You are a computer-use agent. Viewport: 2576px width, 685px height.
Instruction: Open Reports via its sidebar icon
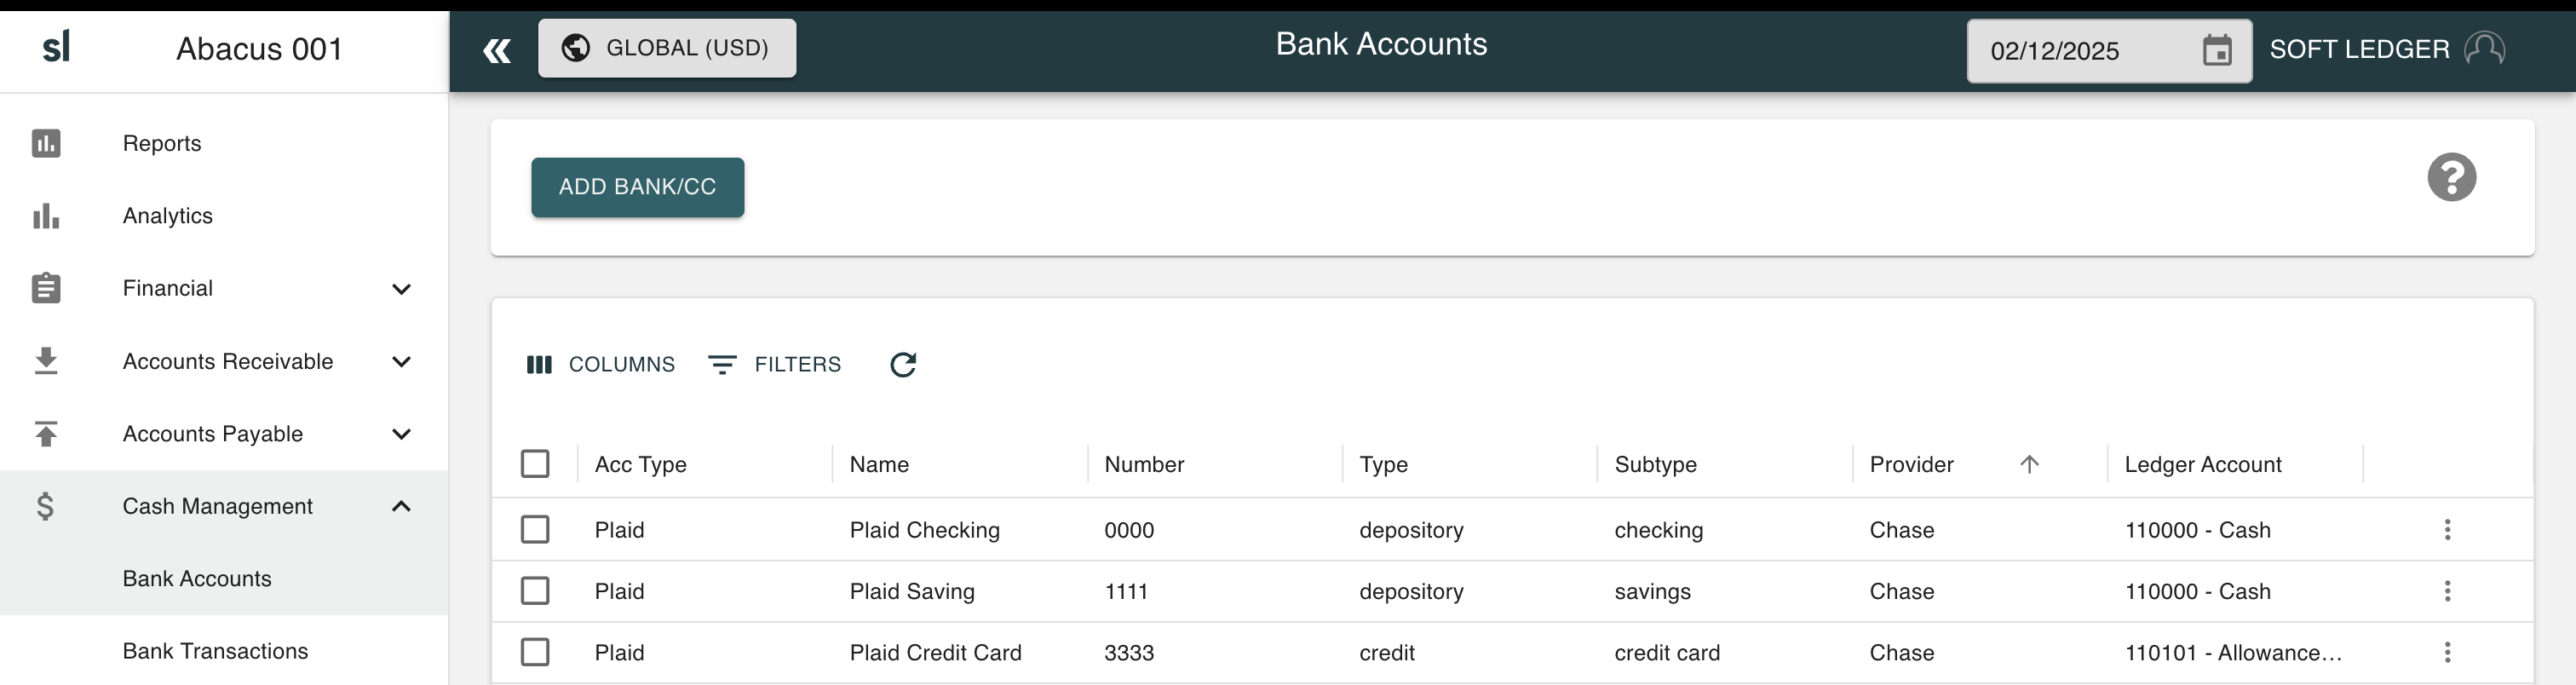tap(46, 143)
